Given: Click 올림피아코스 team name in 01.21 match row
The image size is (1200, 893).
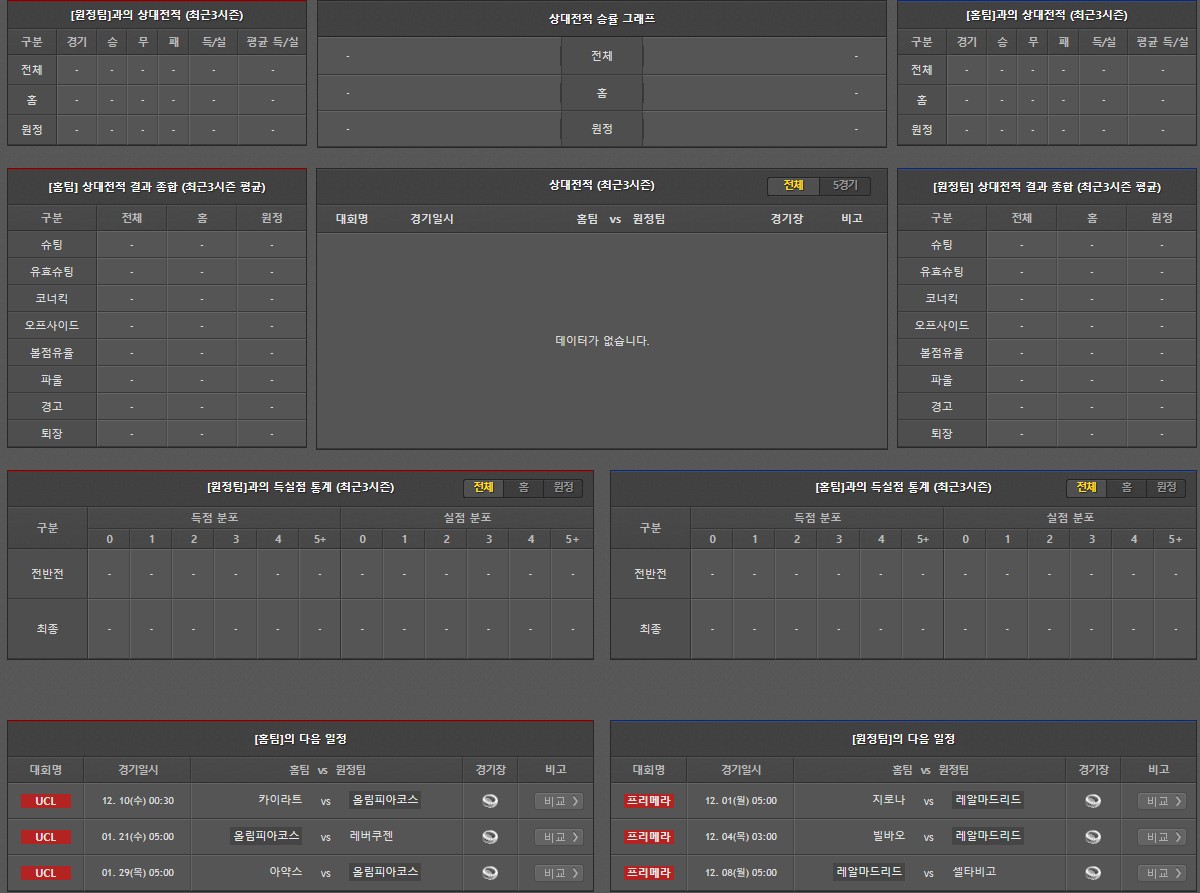Looking at the screenshot, I should pyautogui.click(x=266, y=836).
